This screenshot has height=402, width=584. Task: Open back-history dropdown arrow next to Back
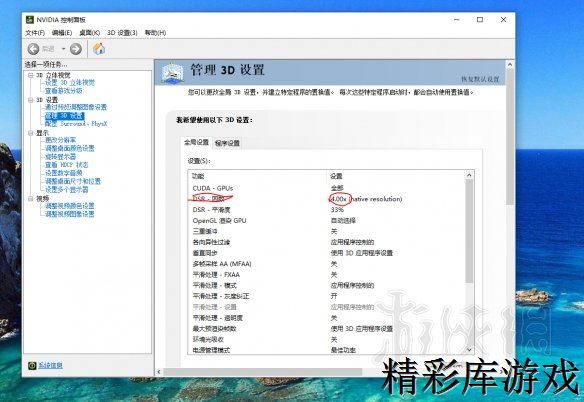(x=63, y=49)
